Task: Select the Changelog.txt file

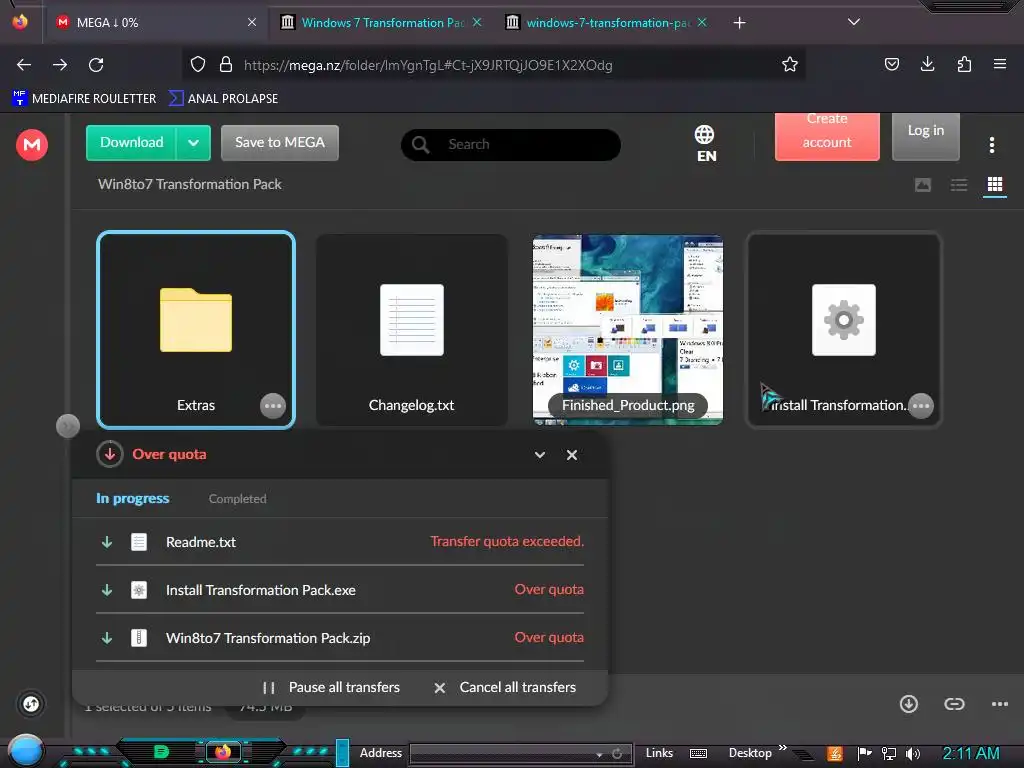Action: pyautogui.click(x=411, y=330)
